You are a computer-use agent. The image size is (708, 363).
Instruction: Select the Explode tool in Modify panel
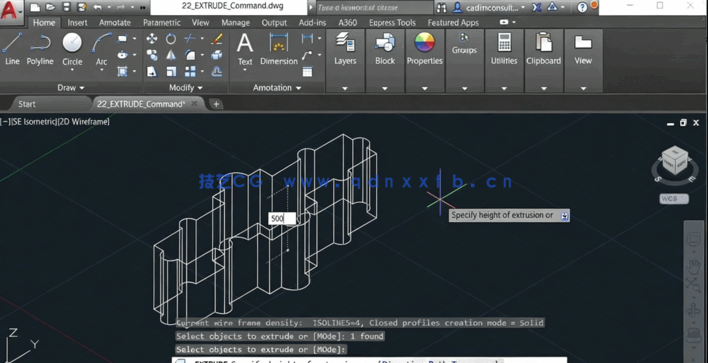tap(217, 55)
